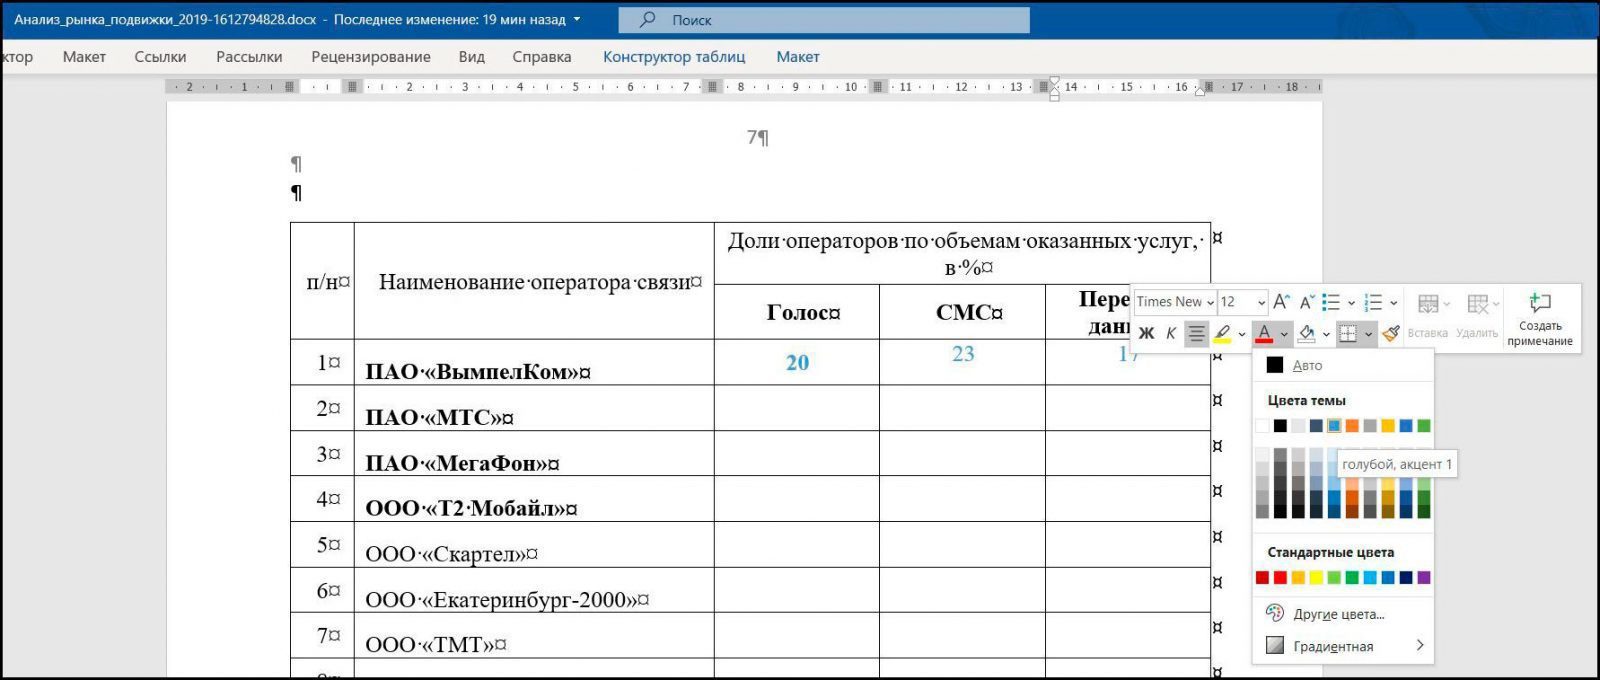Viewport: 1600px width, 680px height.
Task: Click the ПАО «ВымпелКом» cell
Action: pos(534,362)
